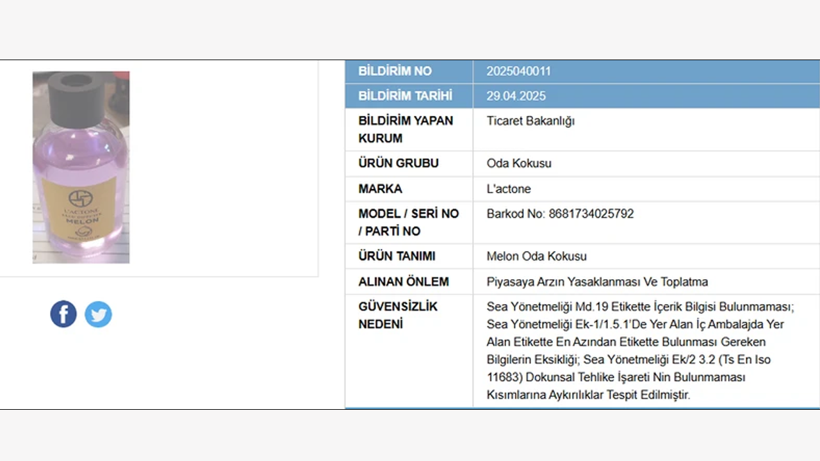The width and height of the screenshot is (820, 461).
Task: Select the barcode number 8681734025792
Action: click(x=559, y=214)
